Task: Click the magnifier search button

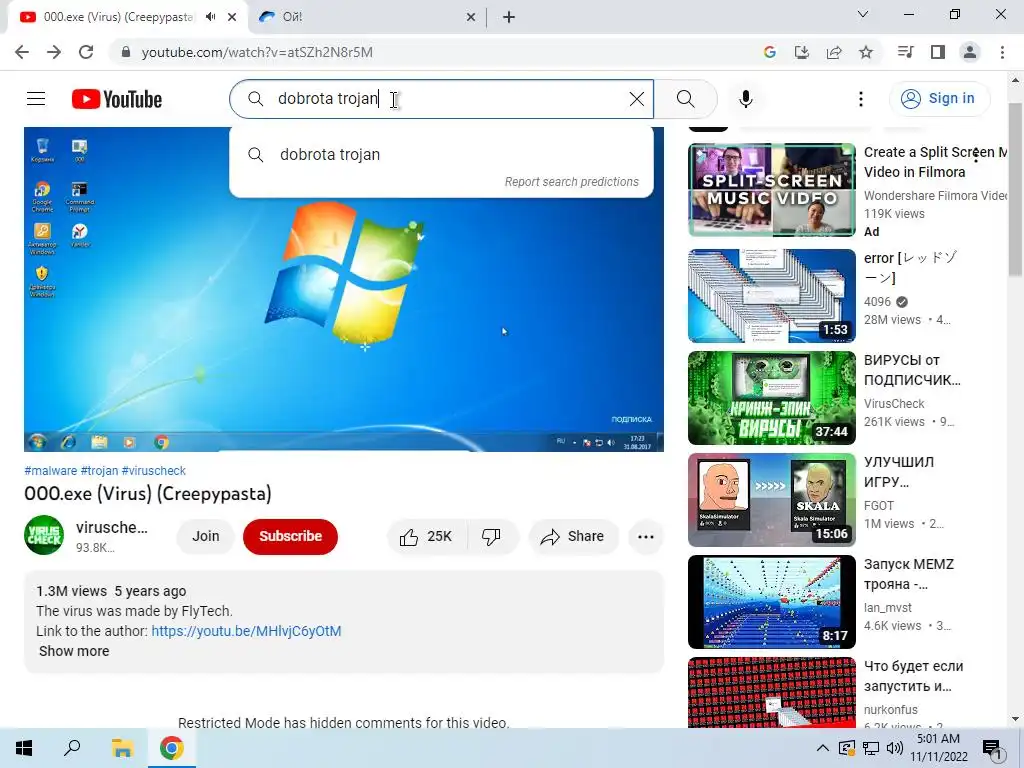Action: point(686,99)
